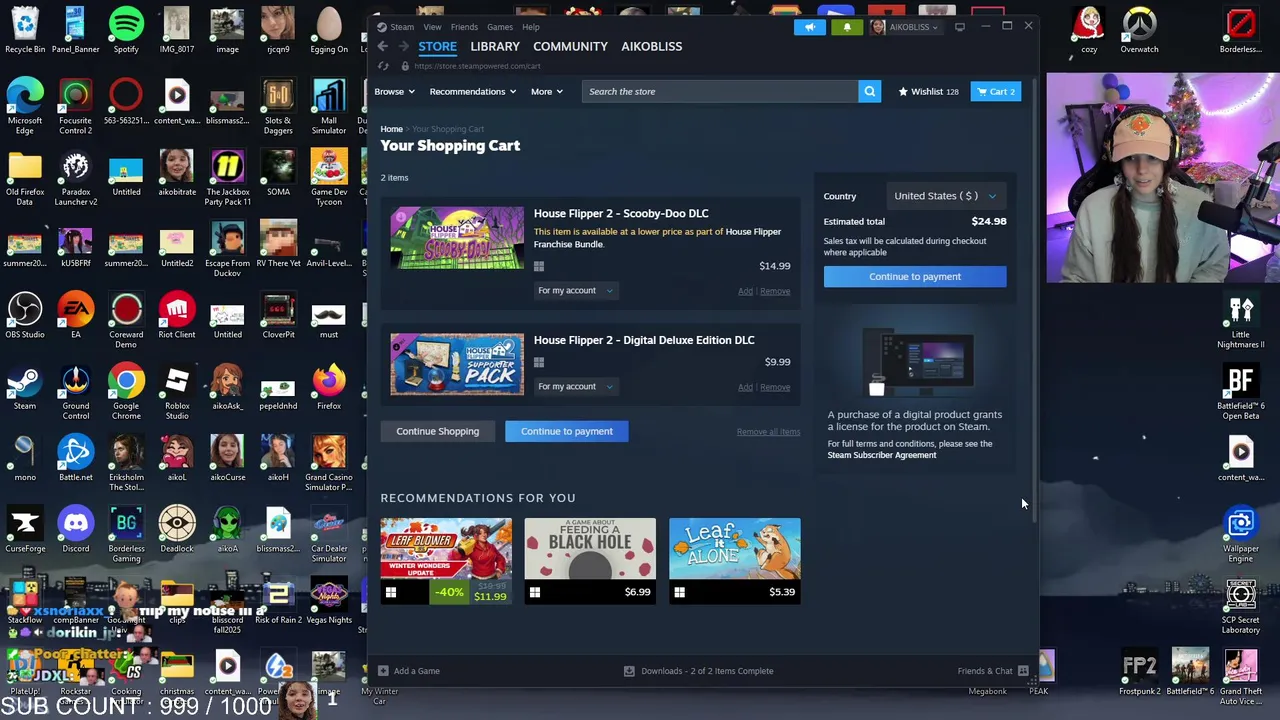Remove the Scooby-Doo DLC from cart
Viewport: 1280px width, 720px height.
[x=775, y=291]
